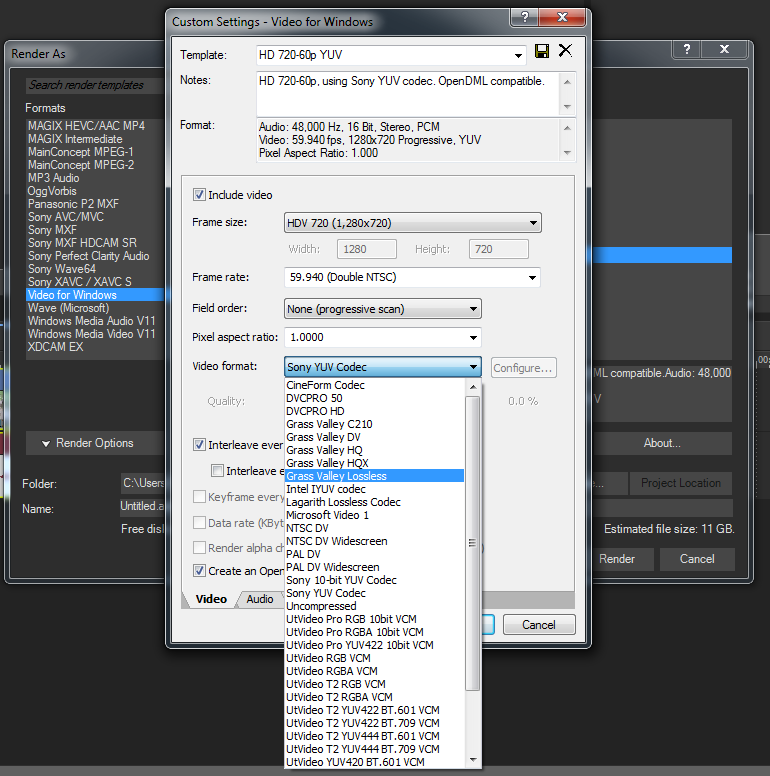This screenshot has width=770, height=776.
Task: Open the Frame rate dropdown
Action: click(x=413, y=278)
